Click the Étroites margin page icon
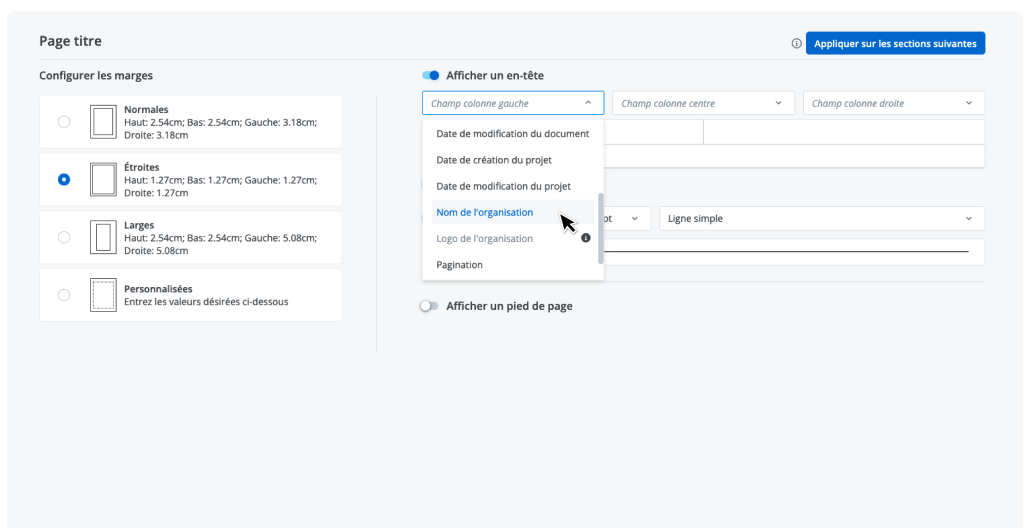The image size is (1029, 528). point(102,180)
